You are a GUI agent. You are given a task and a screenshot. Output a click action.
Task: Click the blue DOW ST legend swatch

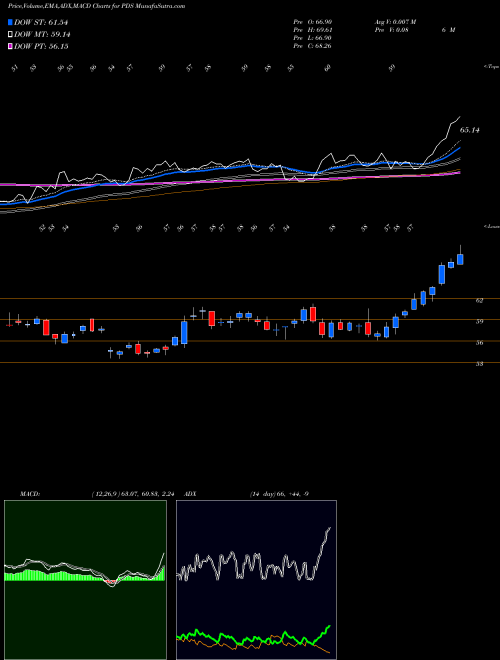11,22
